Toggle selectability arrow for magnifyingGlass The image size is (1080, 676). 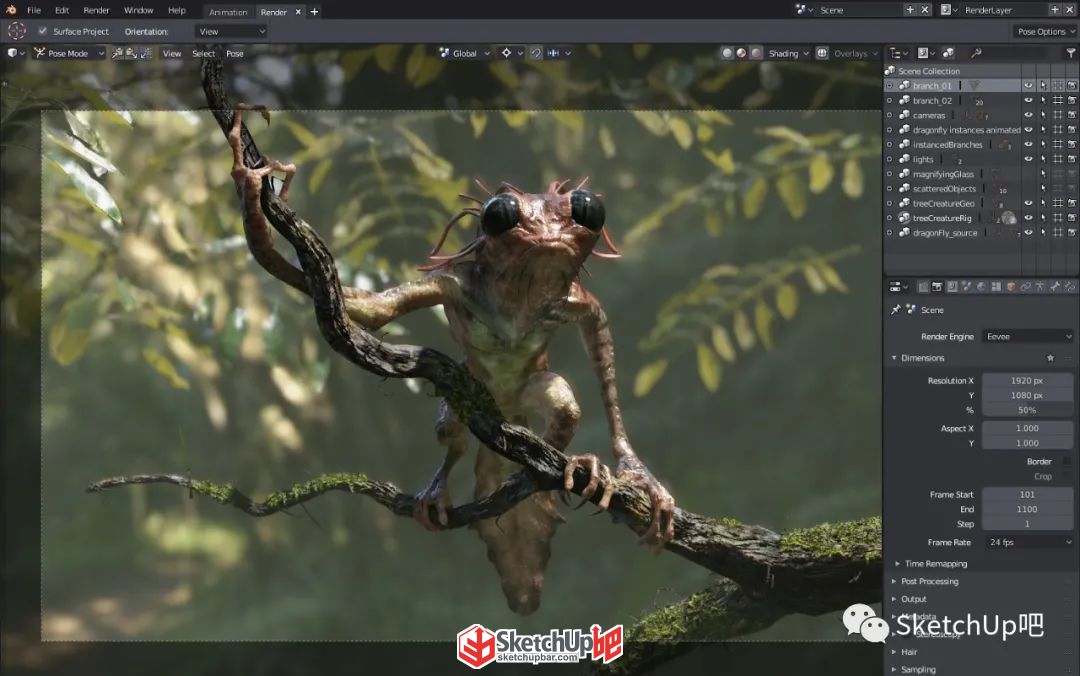tap(1043, 174)
